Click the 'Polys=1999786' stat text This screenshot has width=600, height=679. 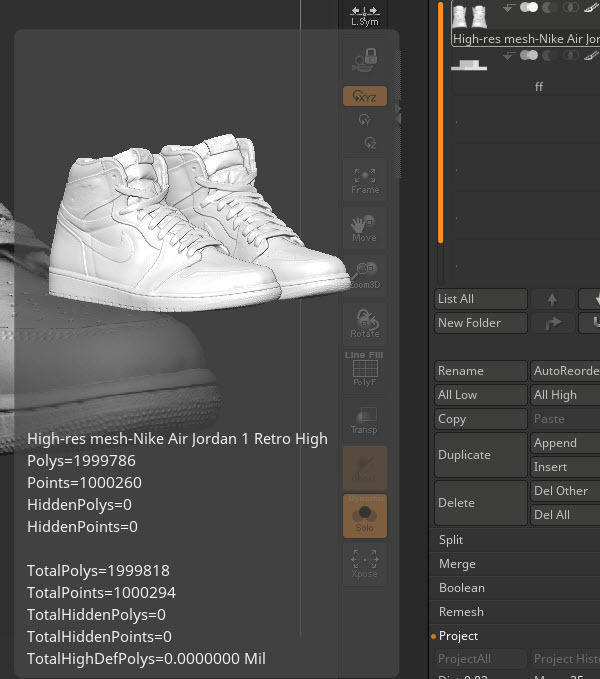(x=81, y=461)
